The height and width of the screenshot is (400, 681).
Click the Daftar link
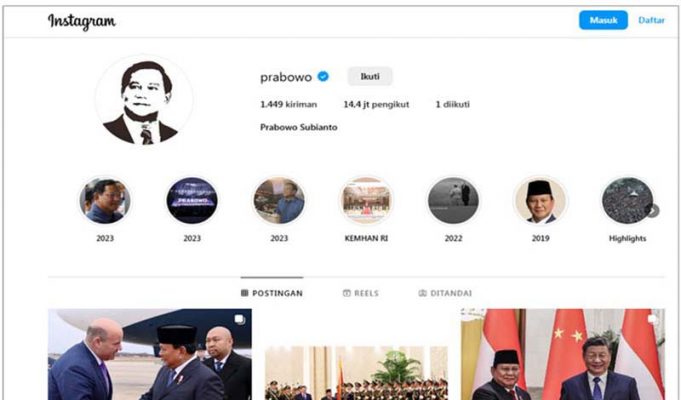(651, 20)
